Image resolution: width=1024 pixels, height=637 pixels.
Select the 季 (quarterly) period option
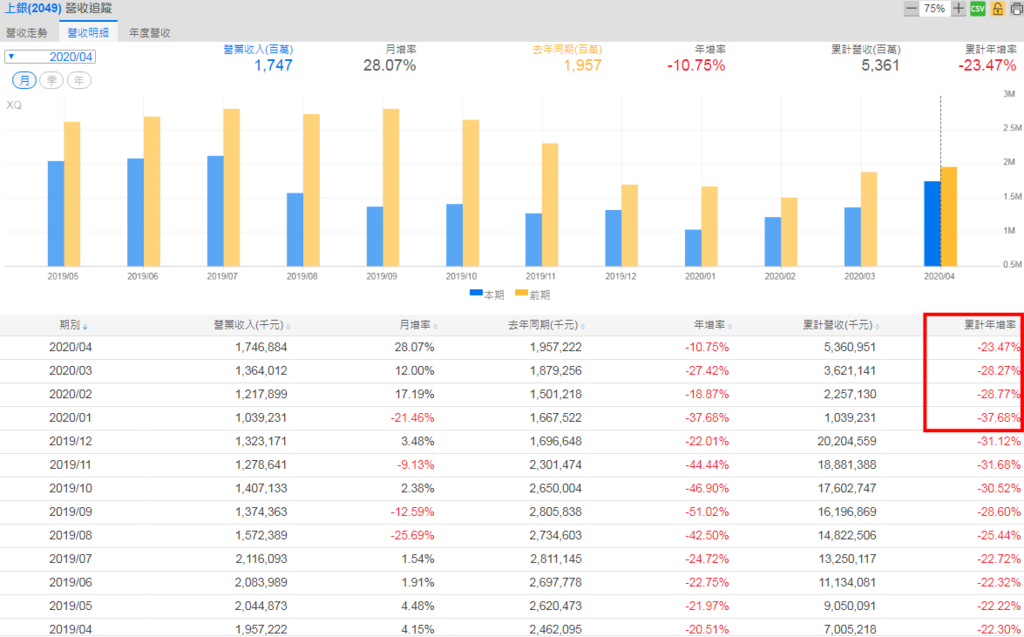coord(52,80)
